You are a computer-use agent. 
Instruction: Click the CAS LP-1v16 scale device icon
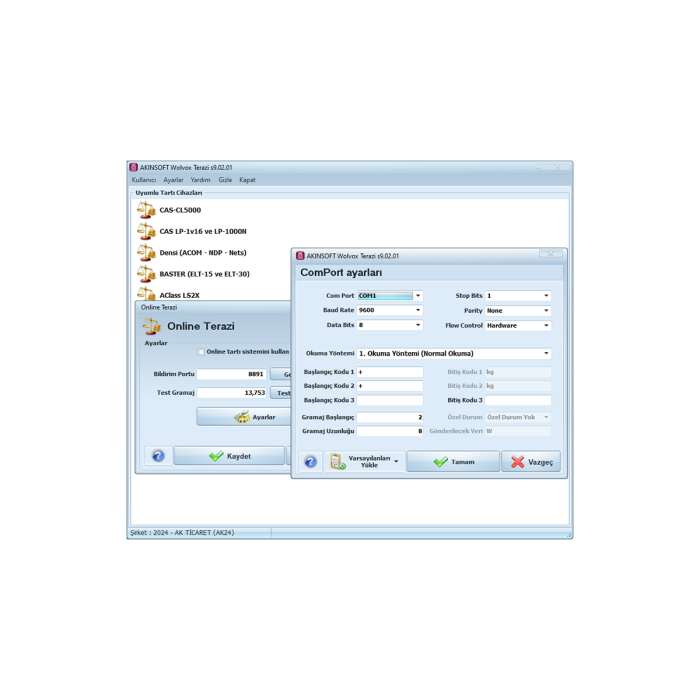[x=146, y=231]
